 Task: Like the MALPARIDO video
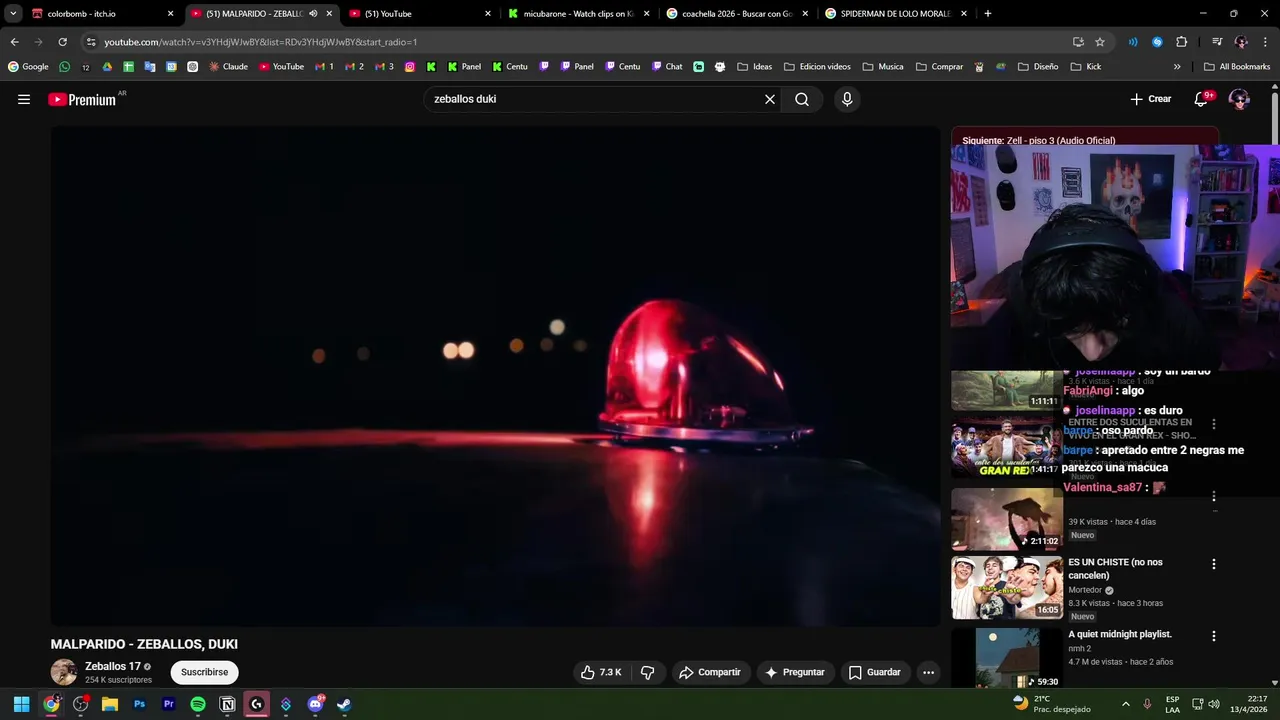tap(601, 672)
